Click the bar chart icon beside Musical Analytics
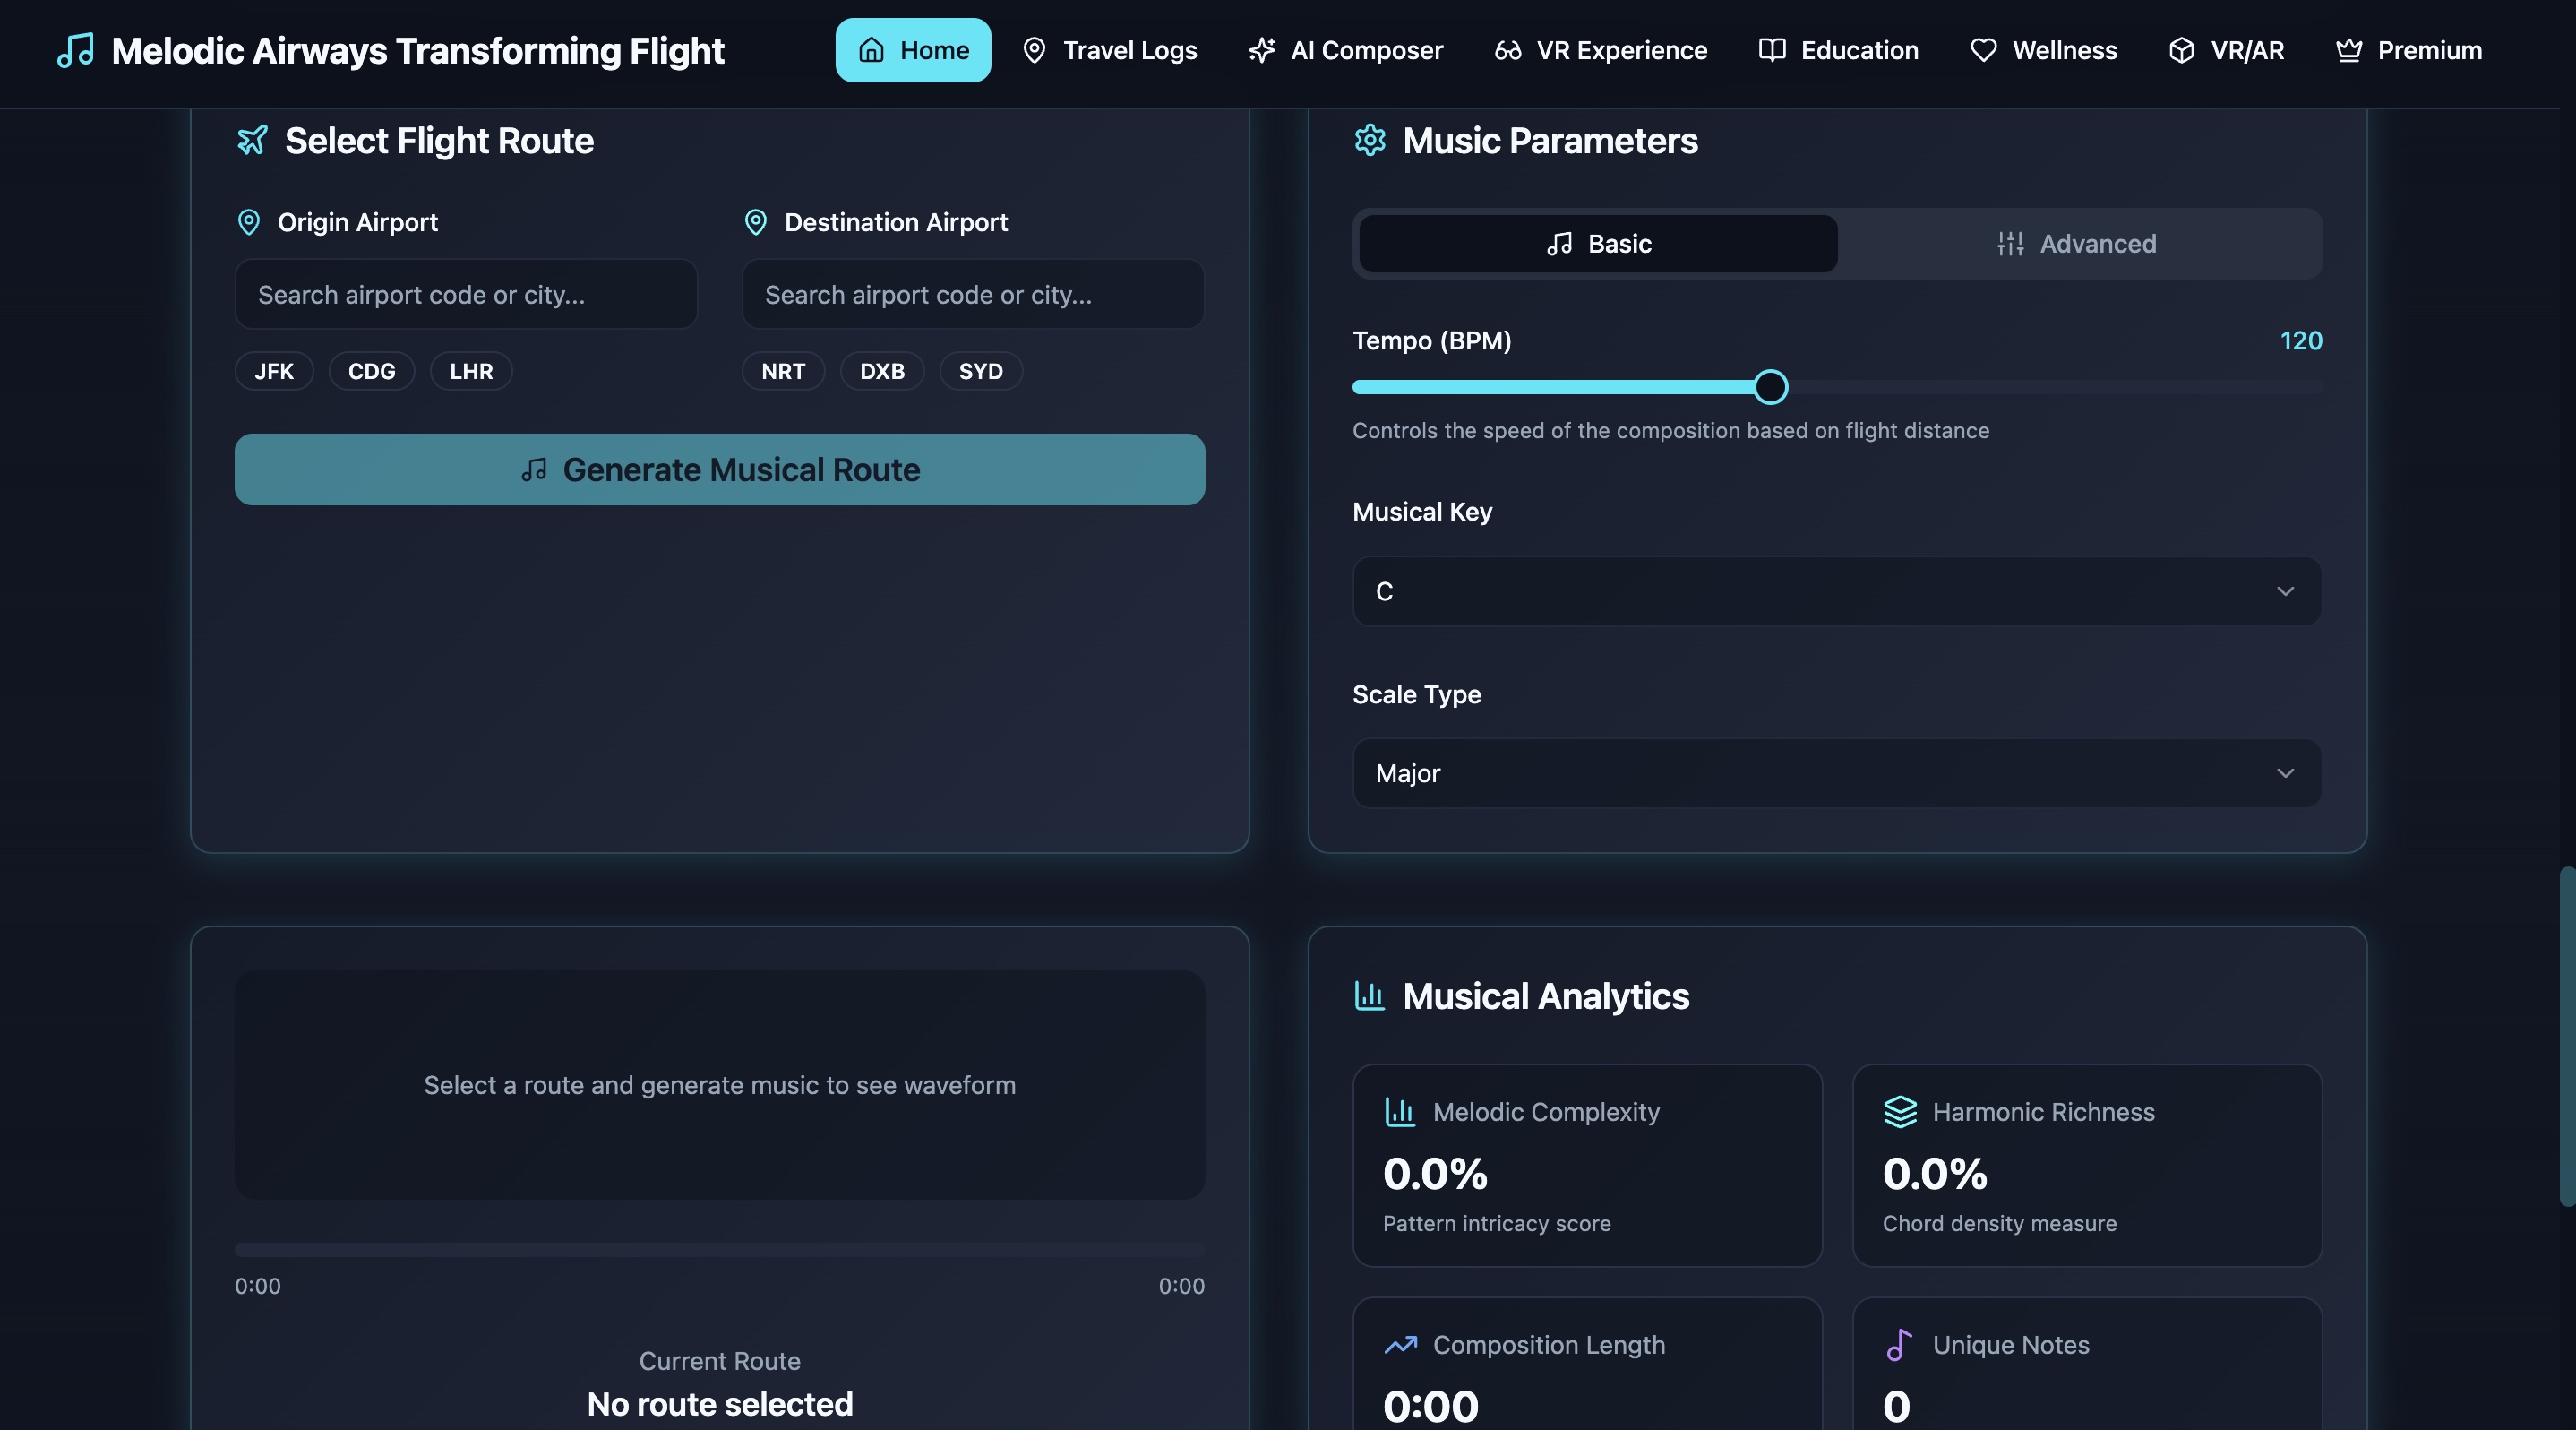 (1369, 996)
